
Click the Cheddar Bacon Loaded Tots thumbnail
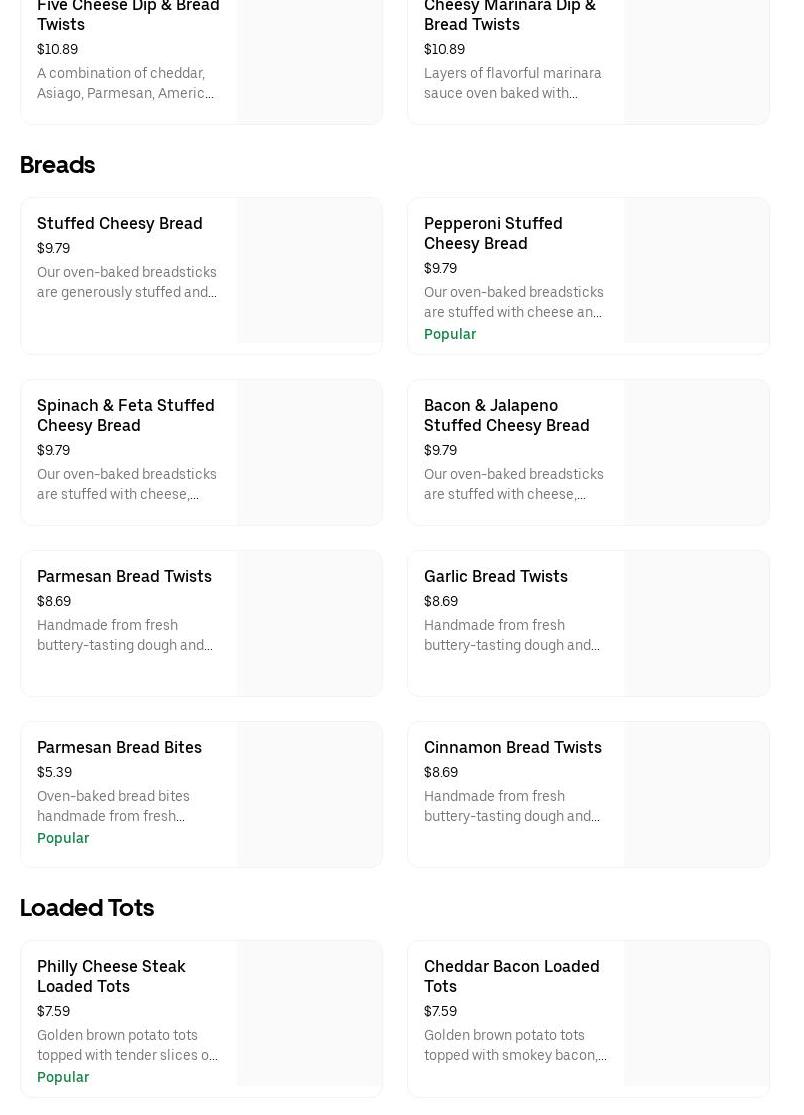[x=696, y=1013]
